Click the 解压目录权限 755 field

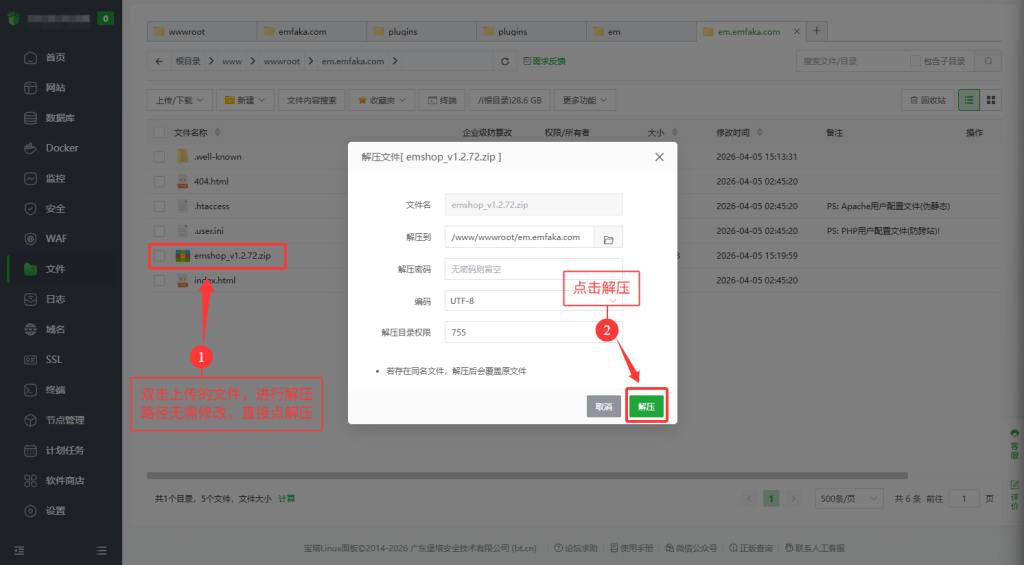tap(534, 332)
